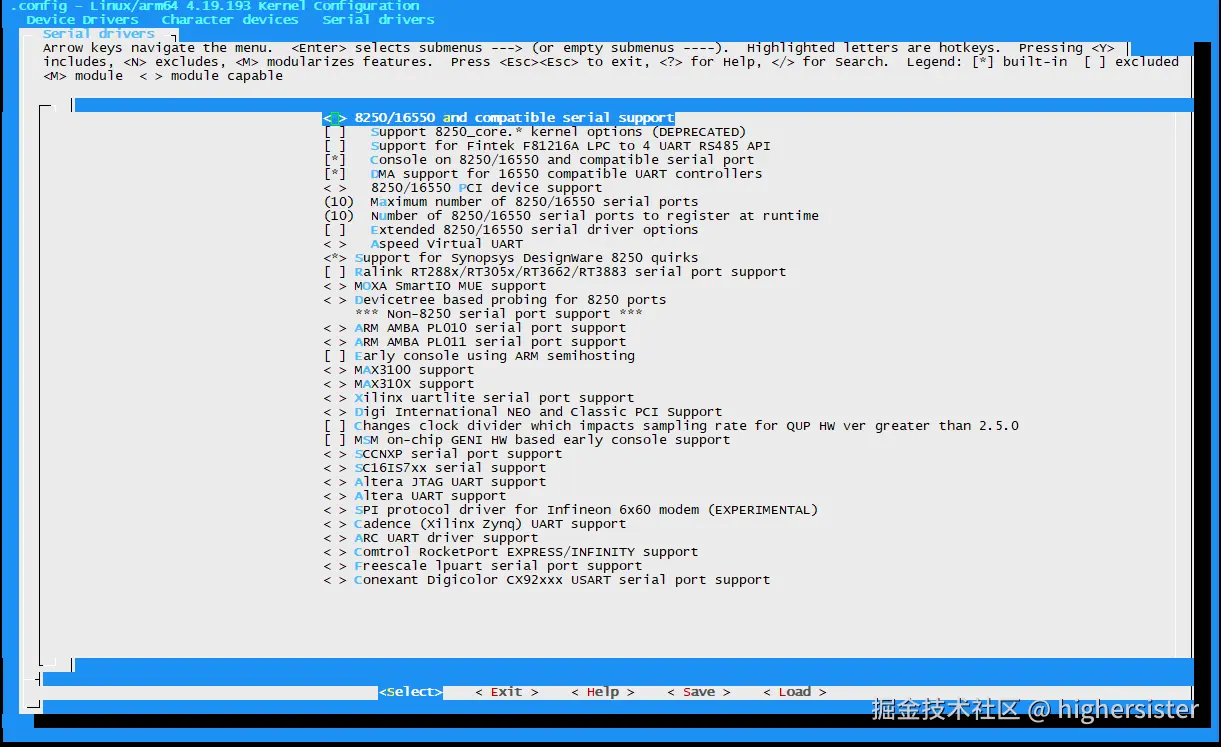The width and height of the screenshot is (1221, 747).
Task: Toggle MSM on-chip GENI early console support
Action: pyautogui.click(x=526, y=440)
